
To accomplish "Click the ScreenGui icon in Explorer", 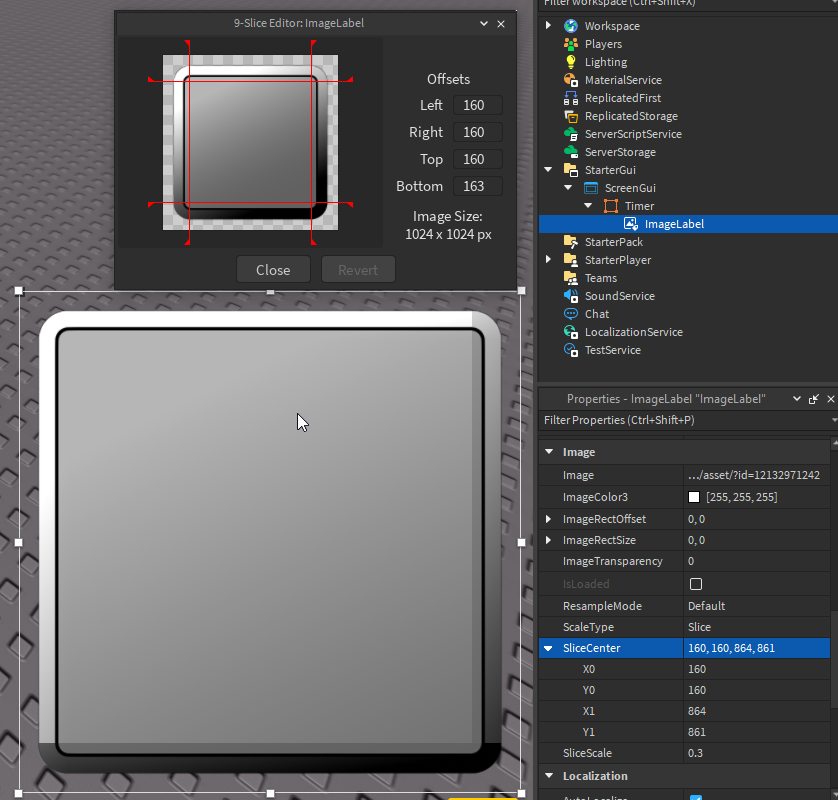I will click(x=591, y=188).
